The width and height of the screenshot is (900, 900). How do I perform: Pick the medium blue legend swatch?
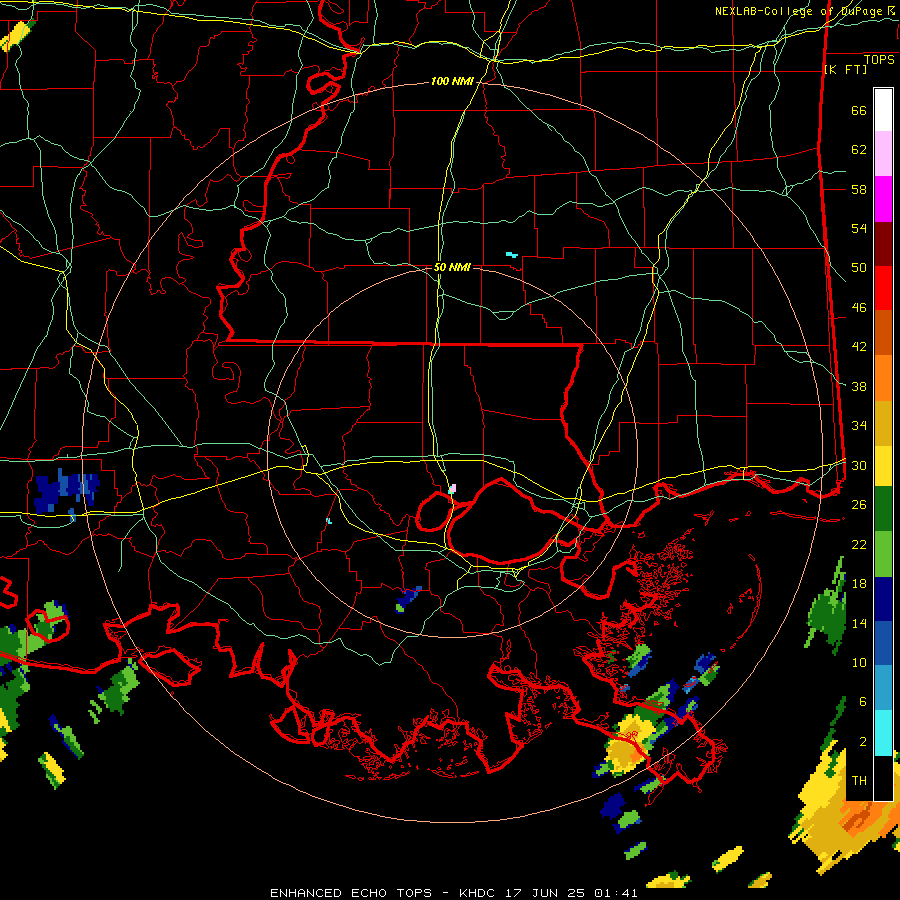coord(883,643)
